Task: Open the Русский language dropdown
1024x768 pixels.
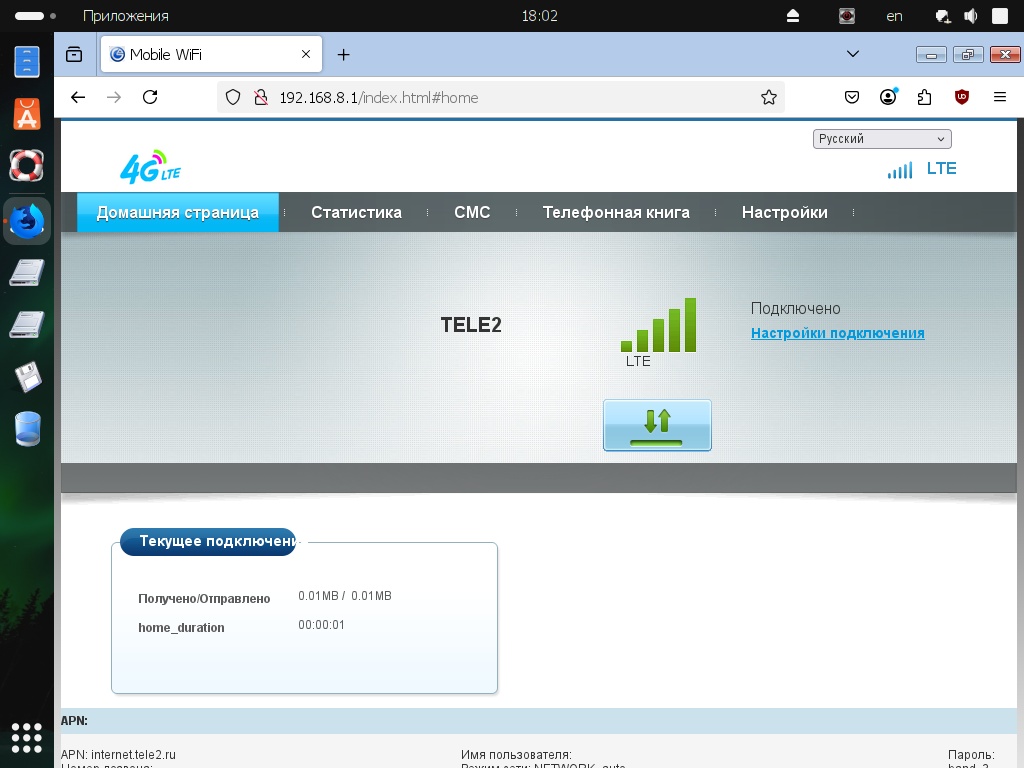Action: point(882,138)
